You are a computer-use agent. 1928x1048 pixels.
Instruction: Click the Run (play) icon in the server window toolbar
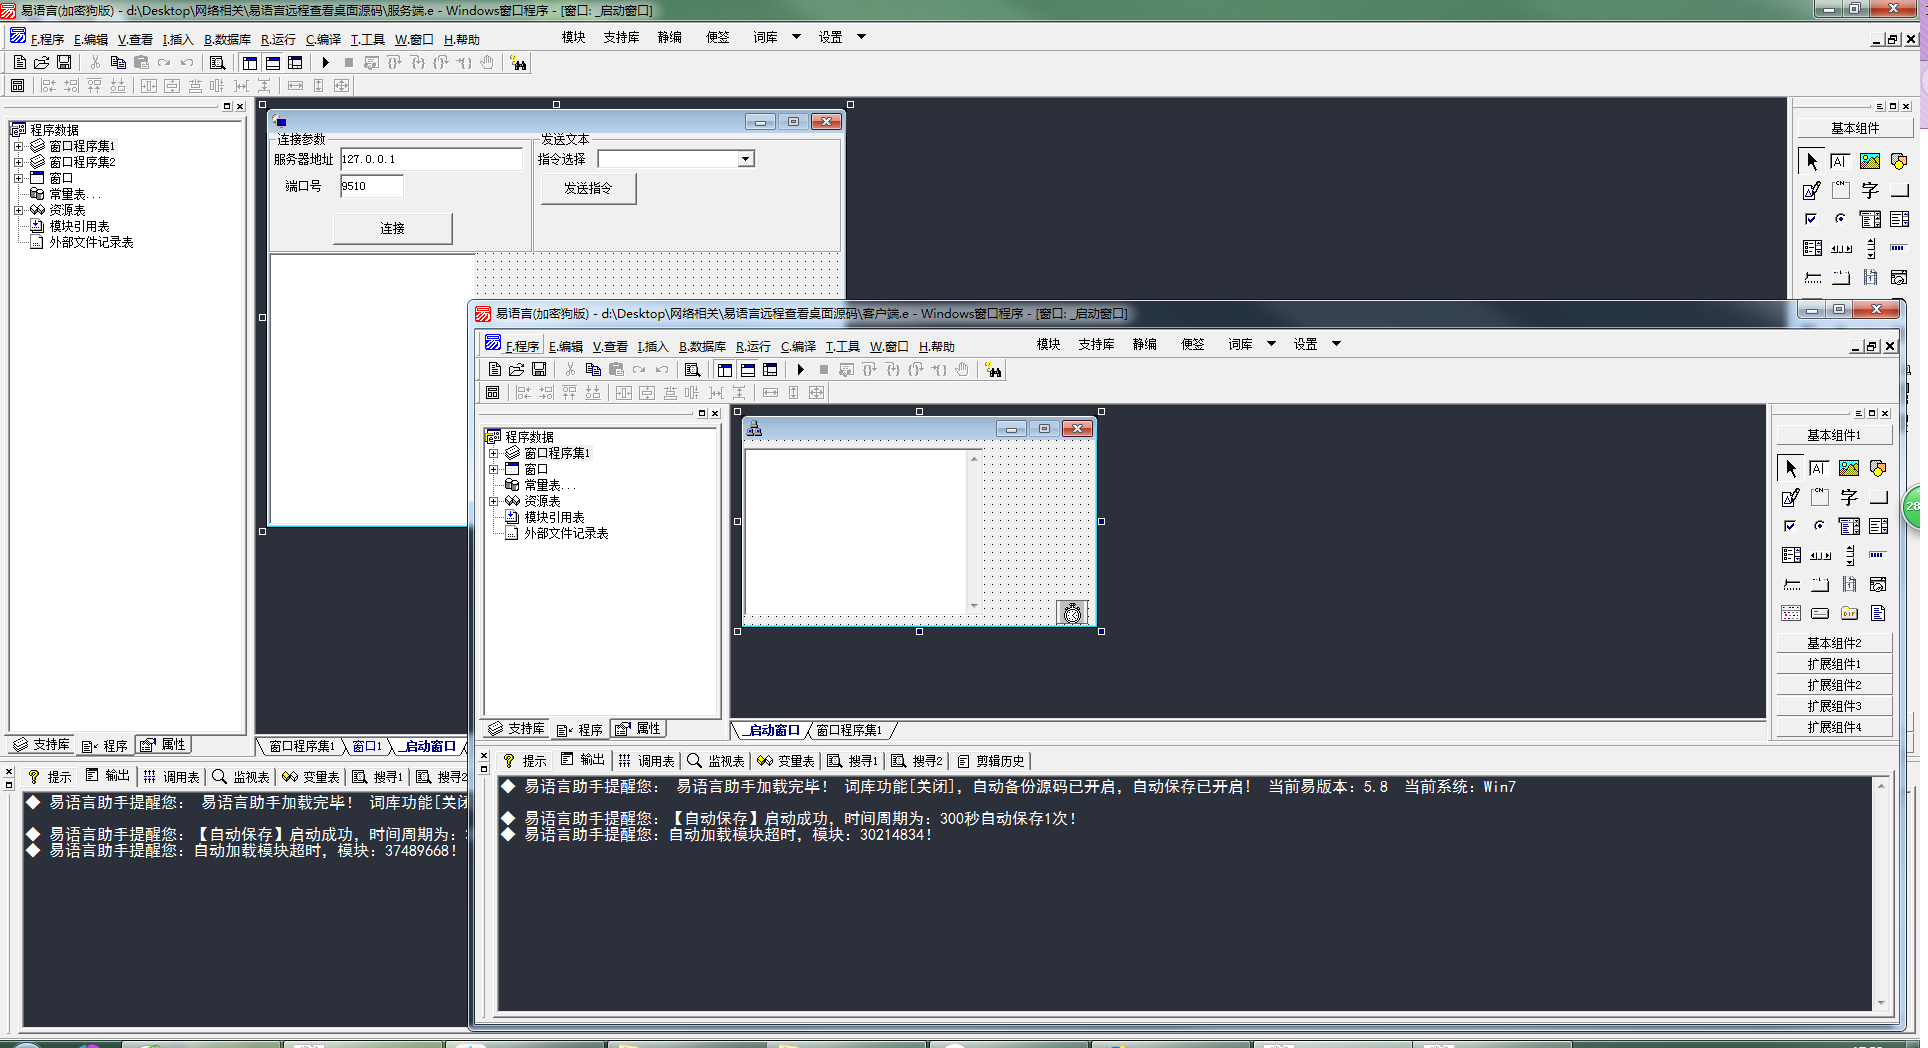(x=325, y=63)
